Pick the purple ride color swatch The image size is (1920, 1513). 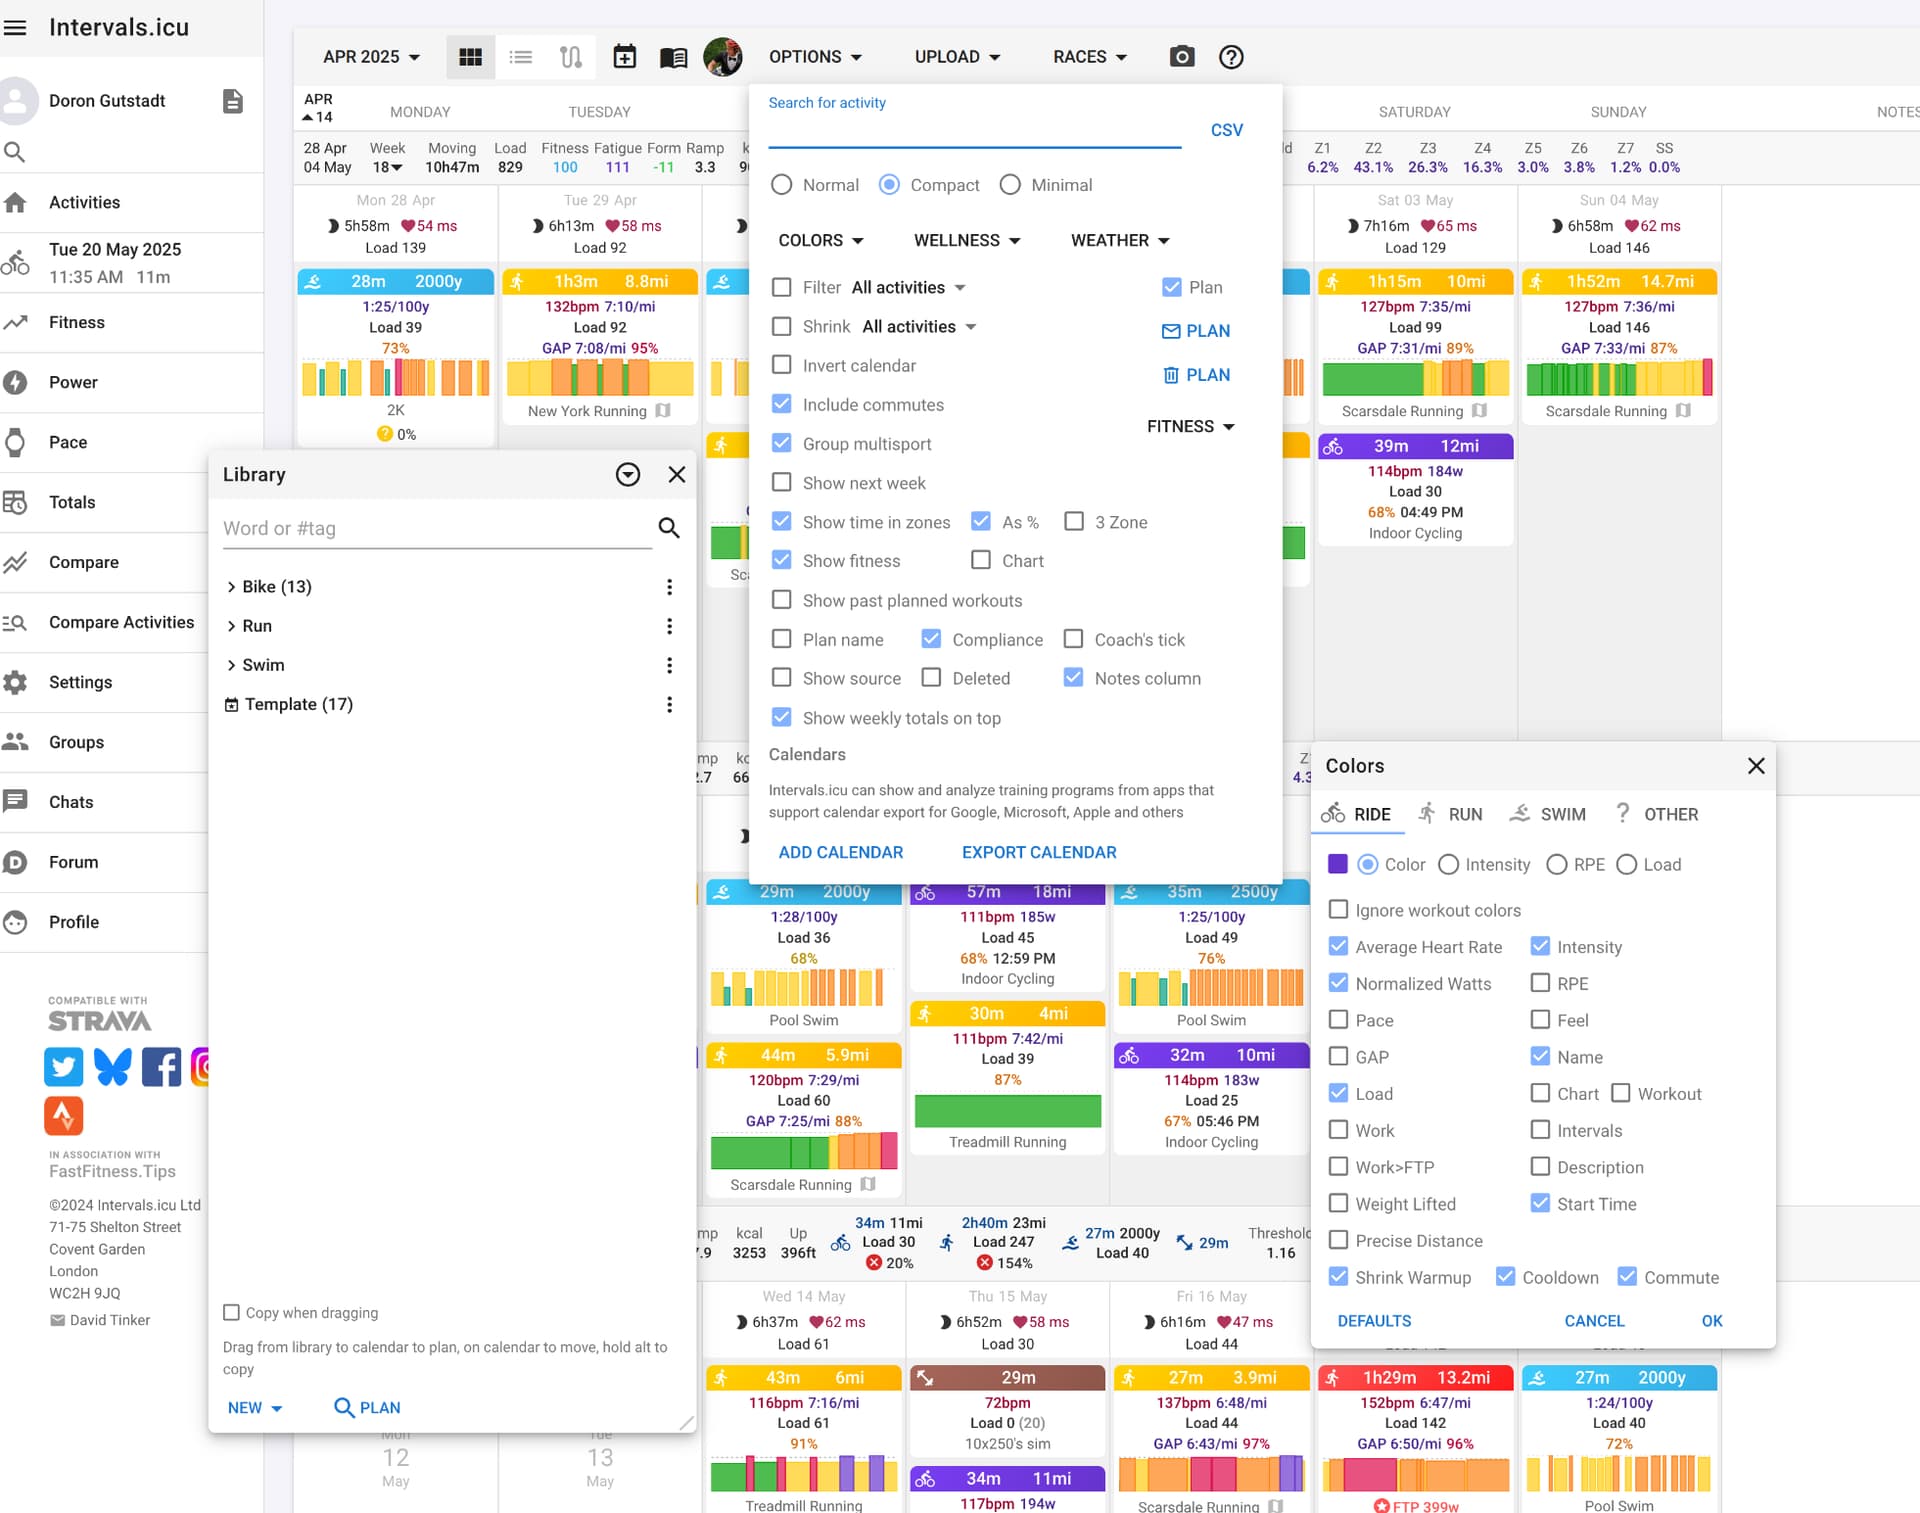point(1337,864)
